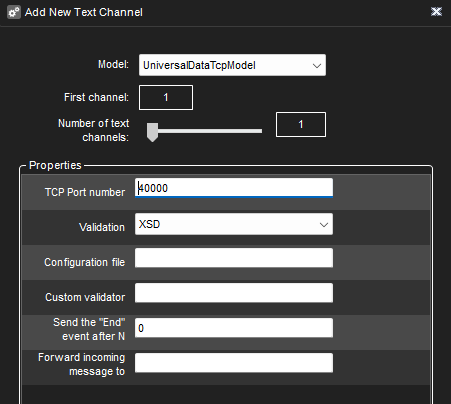Screen dimensions: 451x404
Task: Click the Configuration file input field
Action: (234, 258)
